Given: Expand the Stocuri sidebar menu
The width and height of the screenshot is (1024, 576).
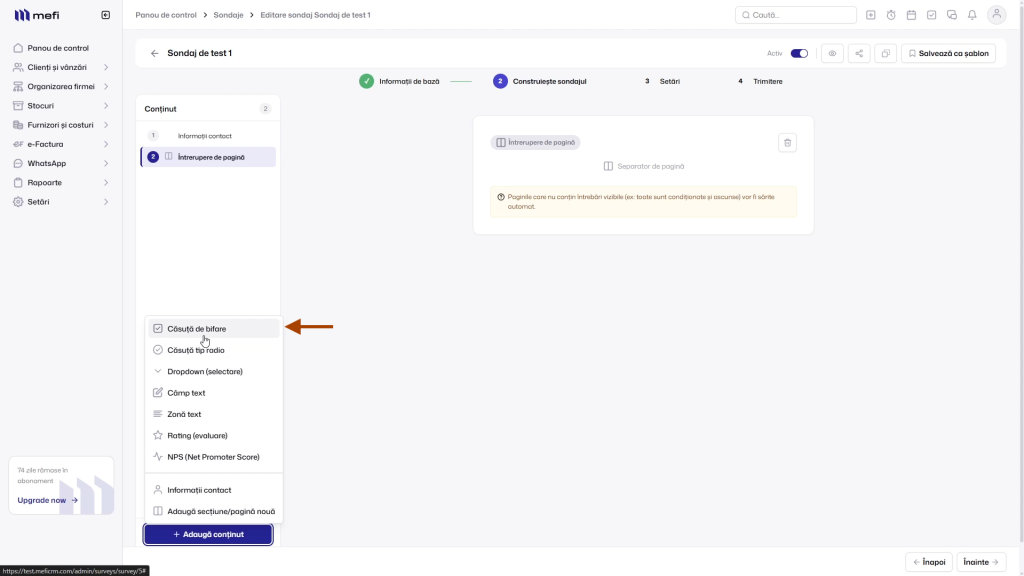Looking at the screenshot, I should (61, 106).
